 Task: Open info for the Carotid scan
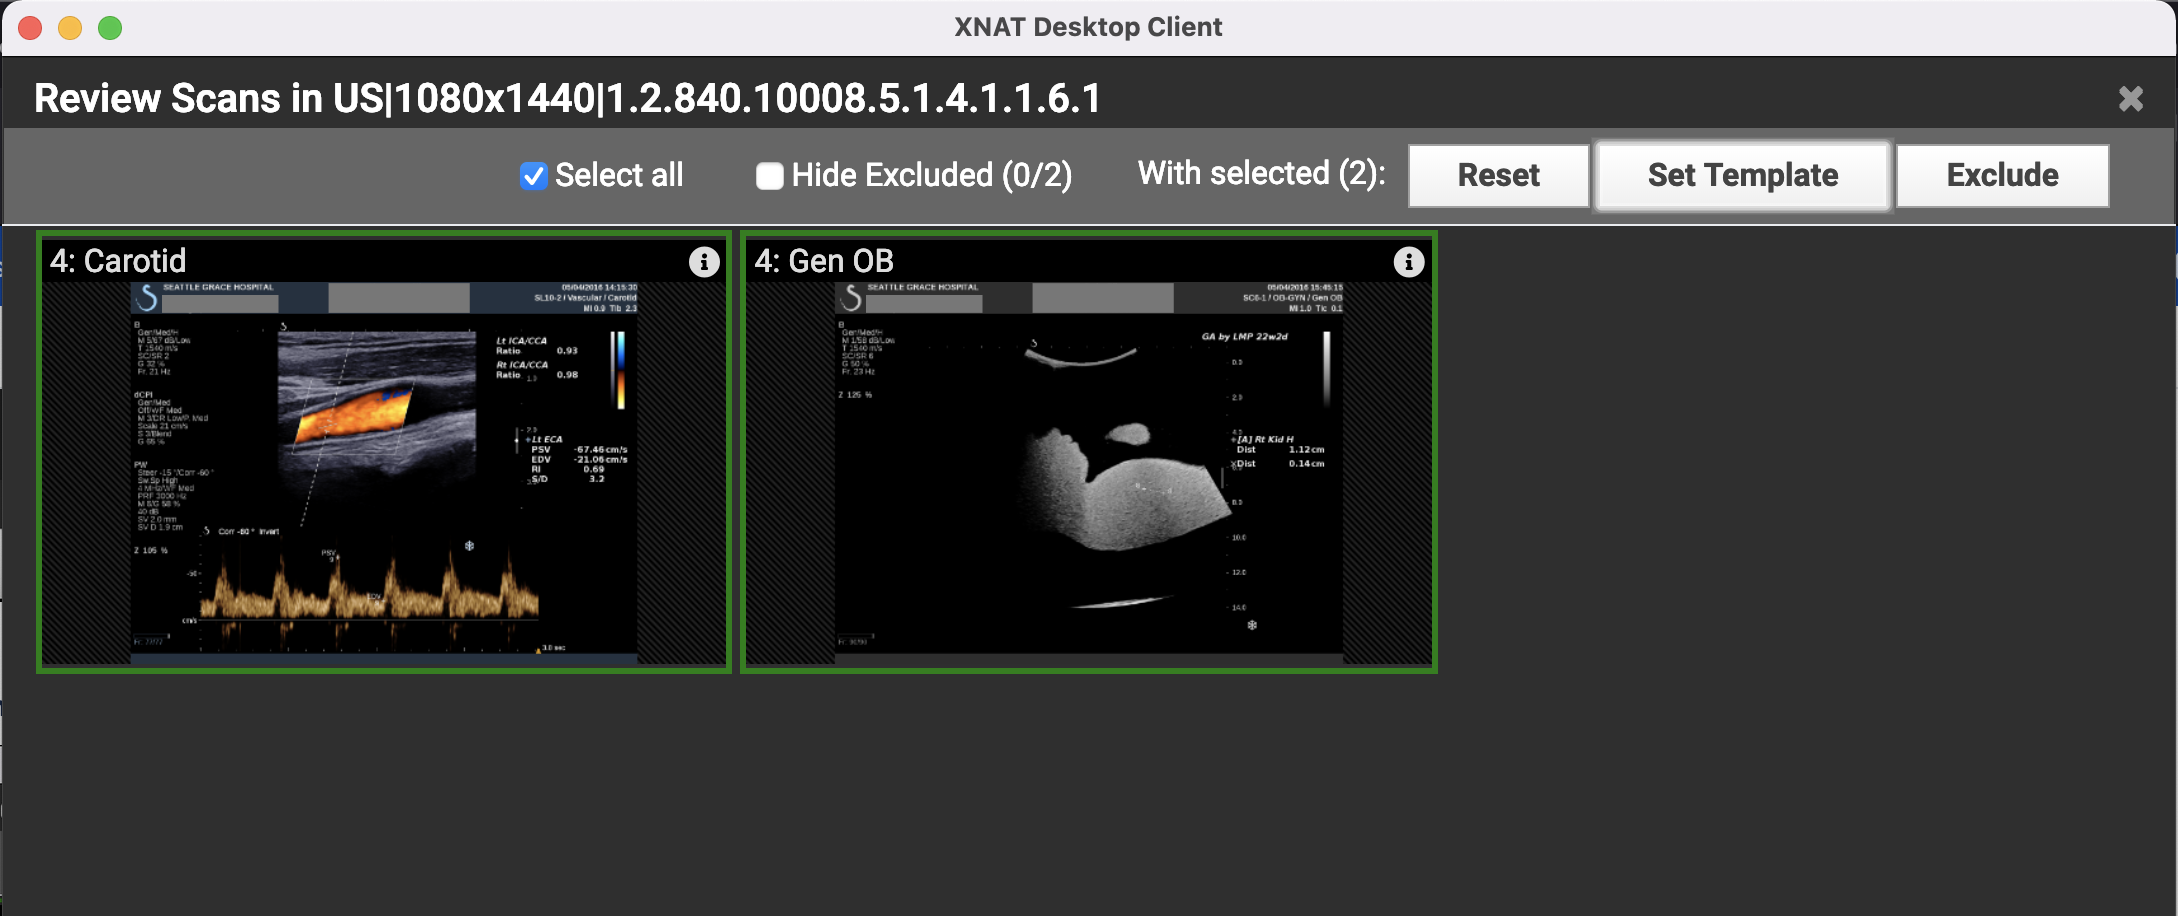(x=704, y=262)
